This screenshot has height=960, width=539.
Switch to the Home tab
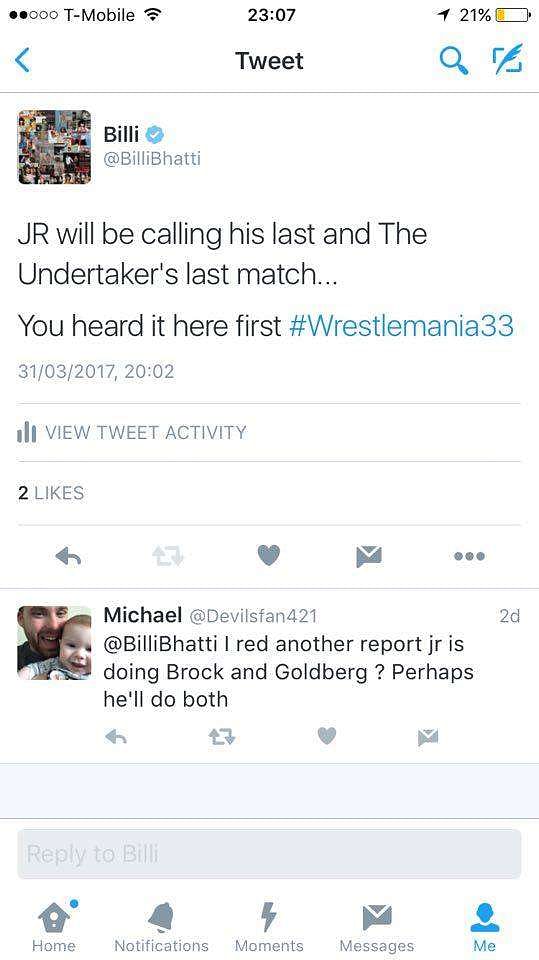pyautogui.click(x=54, y=926)
